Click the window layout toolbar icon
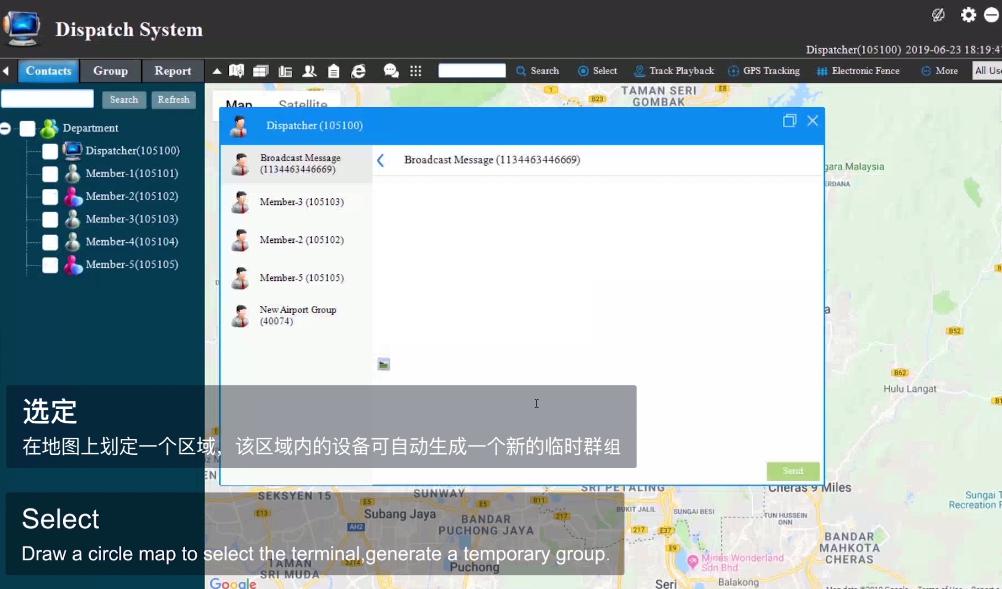The height and width of the screenshot is (589, 1002). [x=261, y=71]
